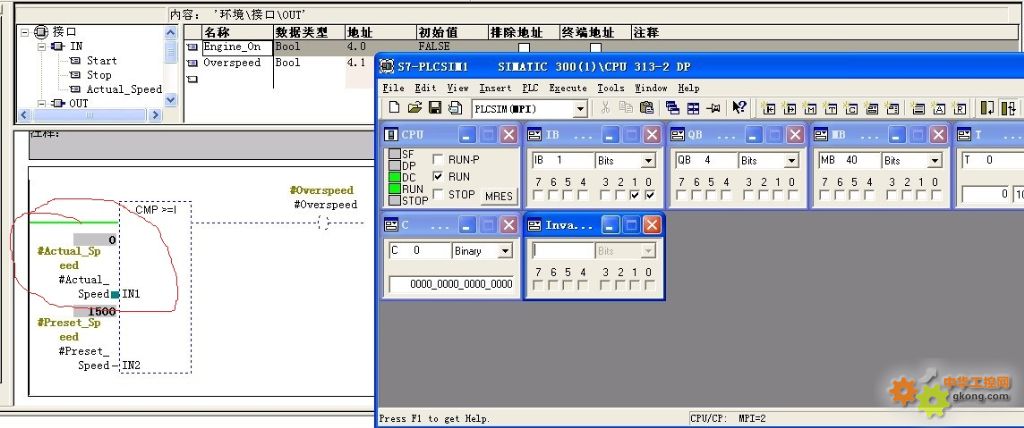Screen dimensions: 1024x428
Task: Click the tree vertical scrollbar down arrow
Action: (x=170, y=100)
